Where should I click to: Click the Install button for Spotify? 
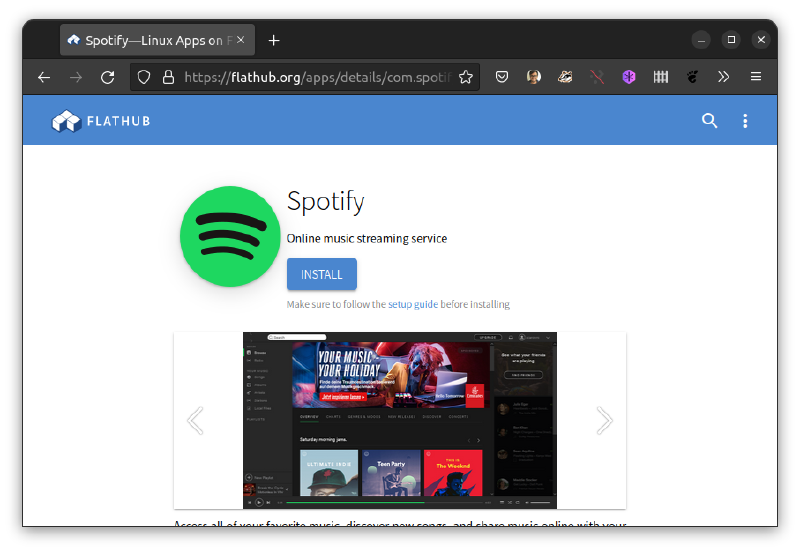point(321,274)
